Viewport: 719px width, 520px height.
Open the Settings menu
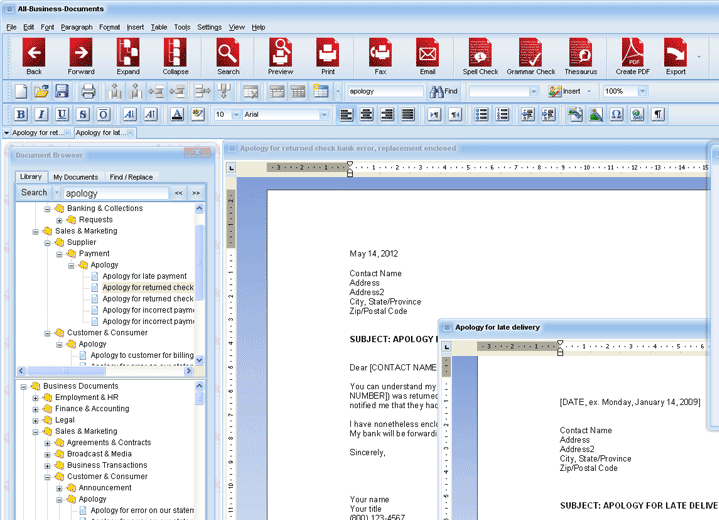tap(209, 27)
